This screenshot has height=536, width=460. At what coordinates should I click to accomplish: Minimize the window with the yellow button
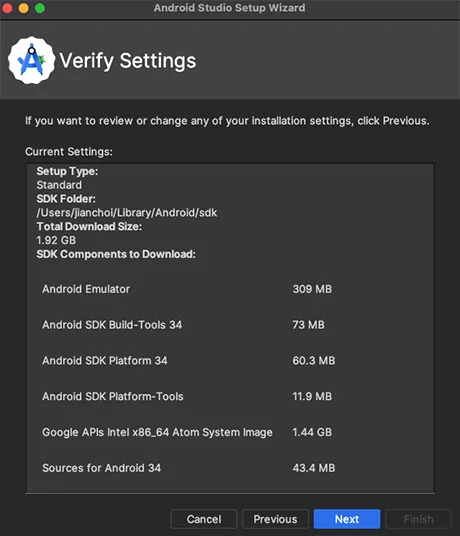pos(24,8)
